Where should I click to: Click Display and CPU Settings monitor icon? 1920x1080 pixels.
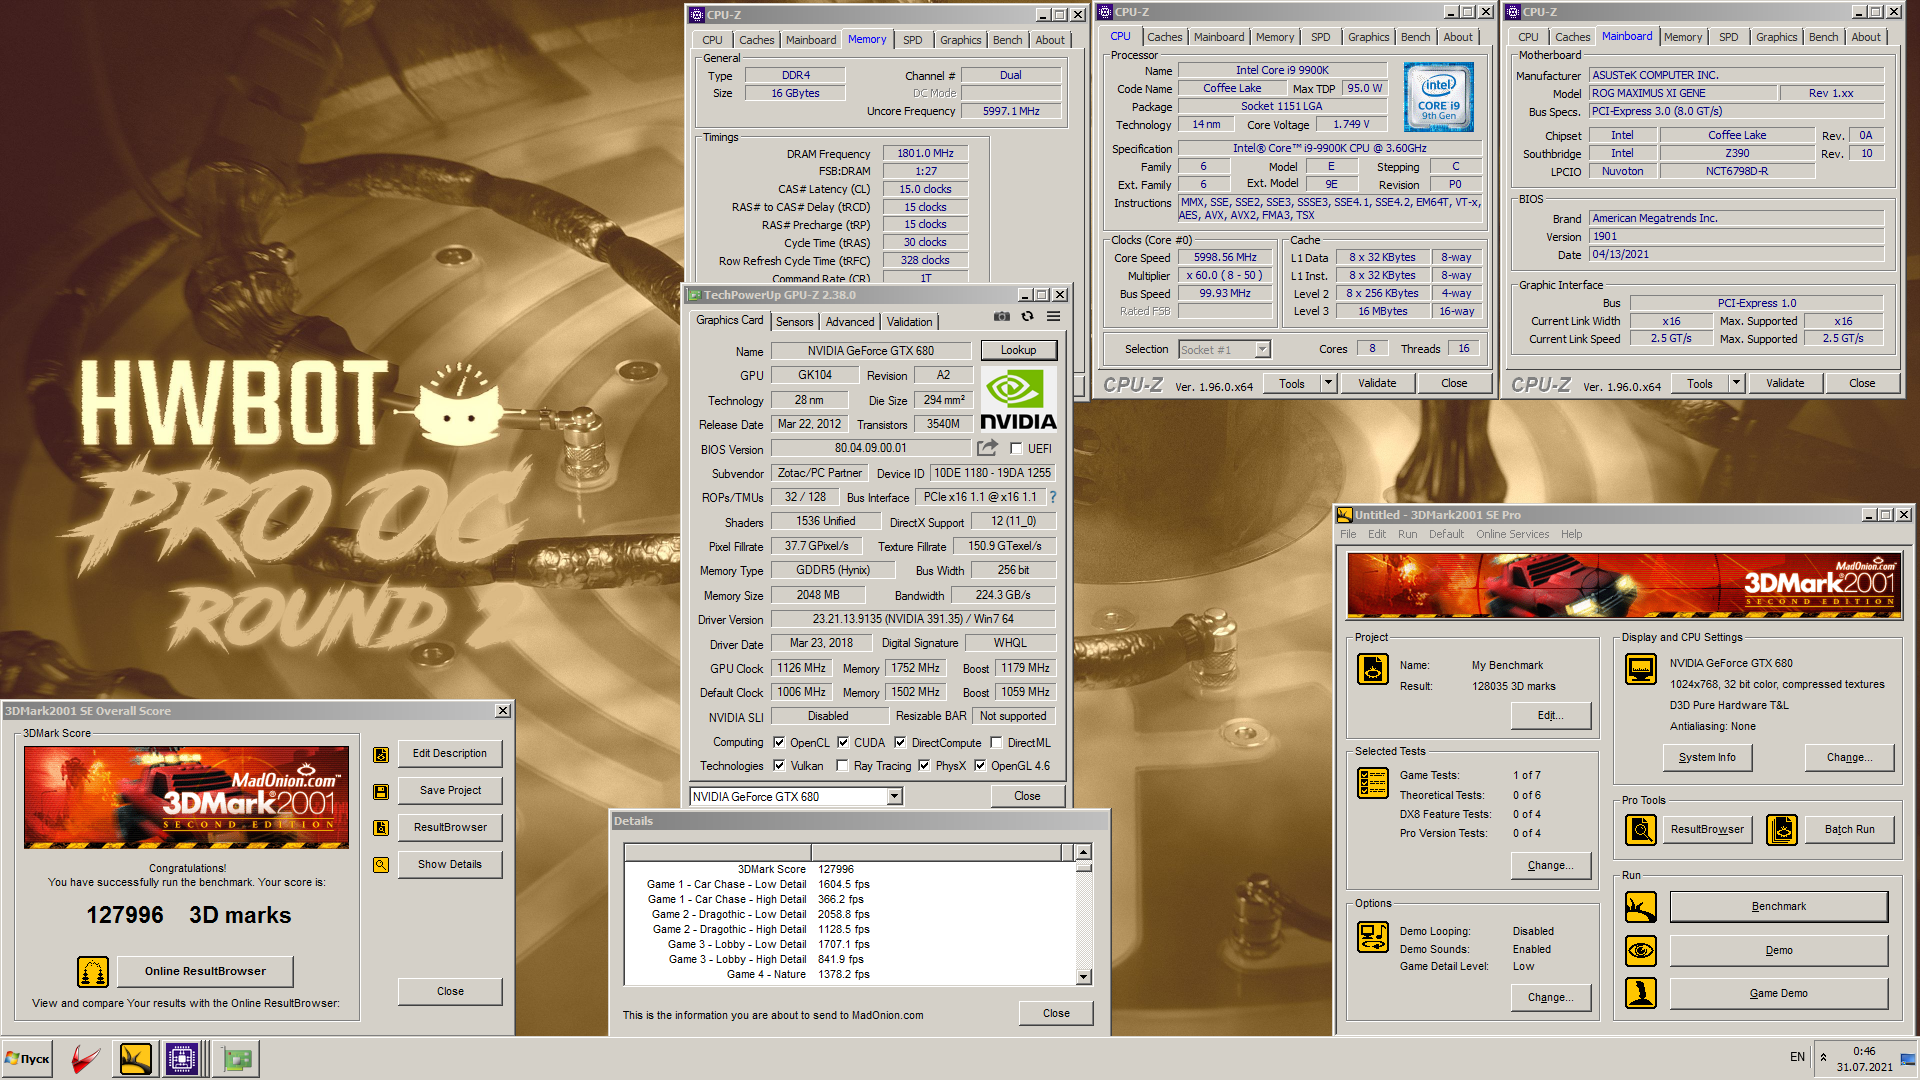pos(1641,668)
